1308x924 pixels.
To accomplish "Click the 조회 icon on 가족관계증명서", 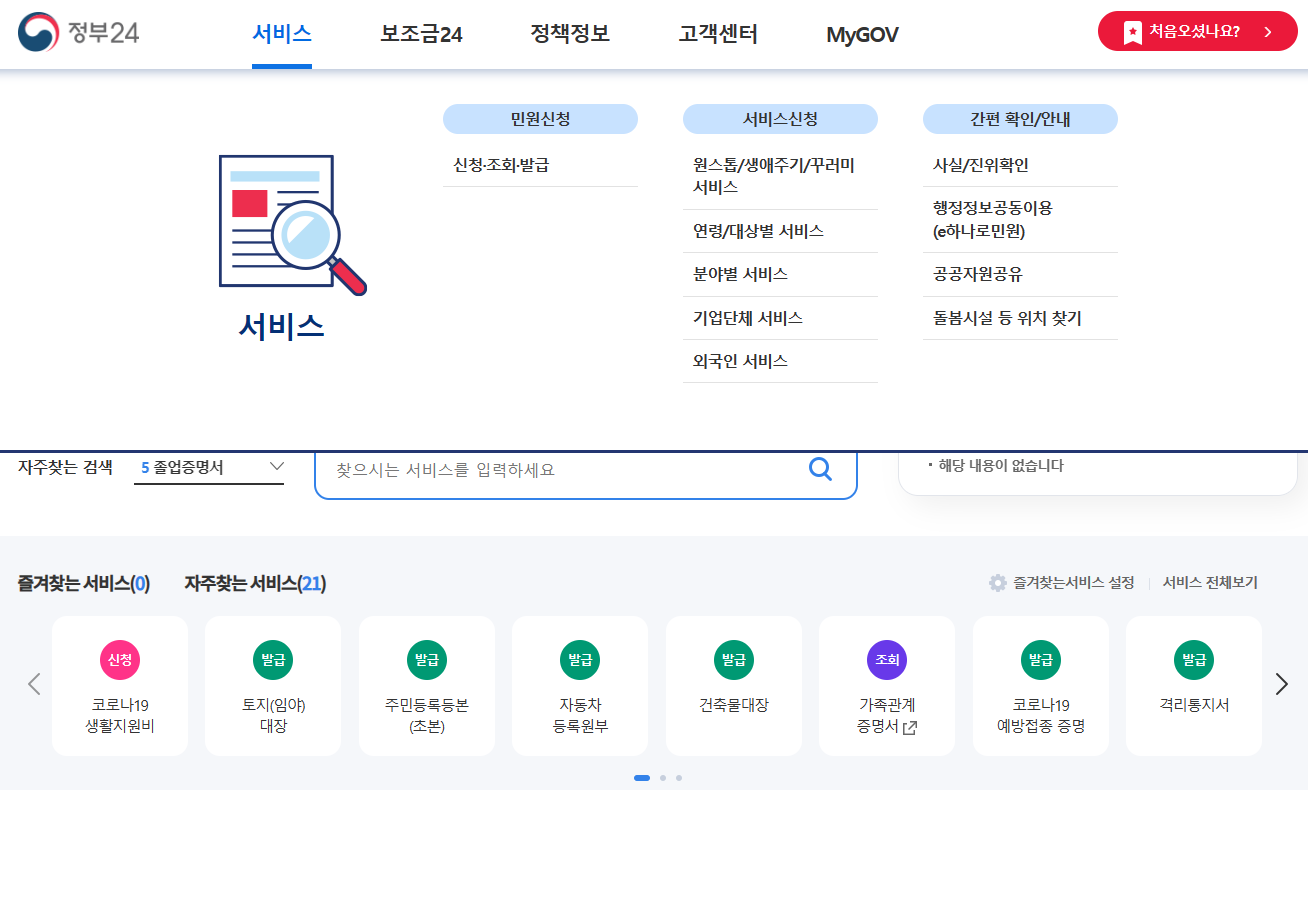I will click(x=887, y=660).
